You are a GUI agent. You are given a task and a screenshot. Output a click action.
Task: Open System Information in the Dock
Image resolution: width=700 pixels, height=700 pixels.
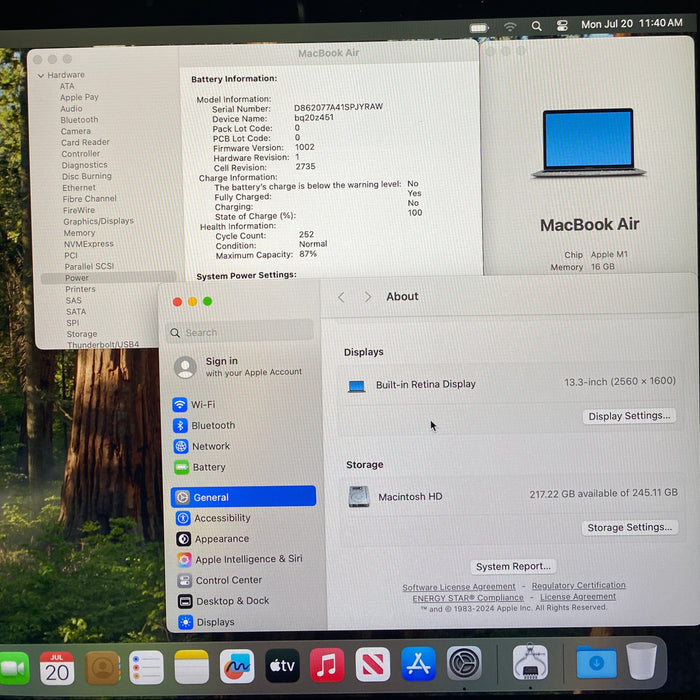coord(530,662)
